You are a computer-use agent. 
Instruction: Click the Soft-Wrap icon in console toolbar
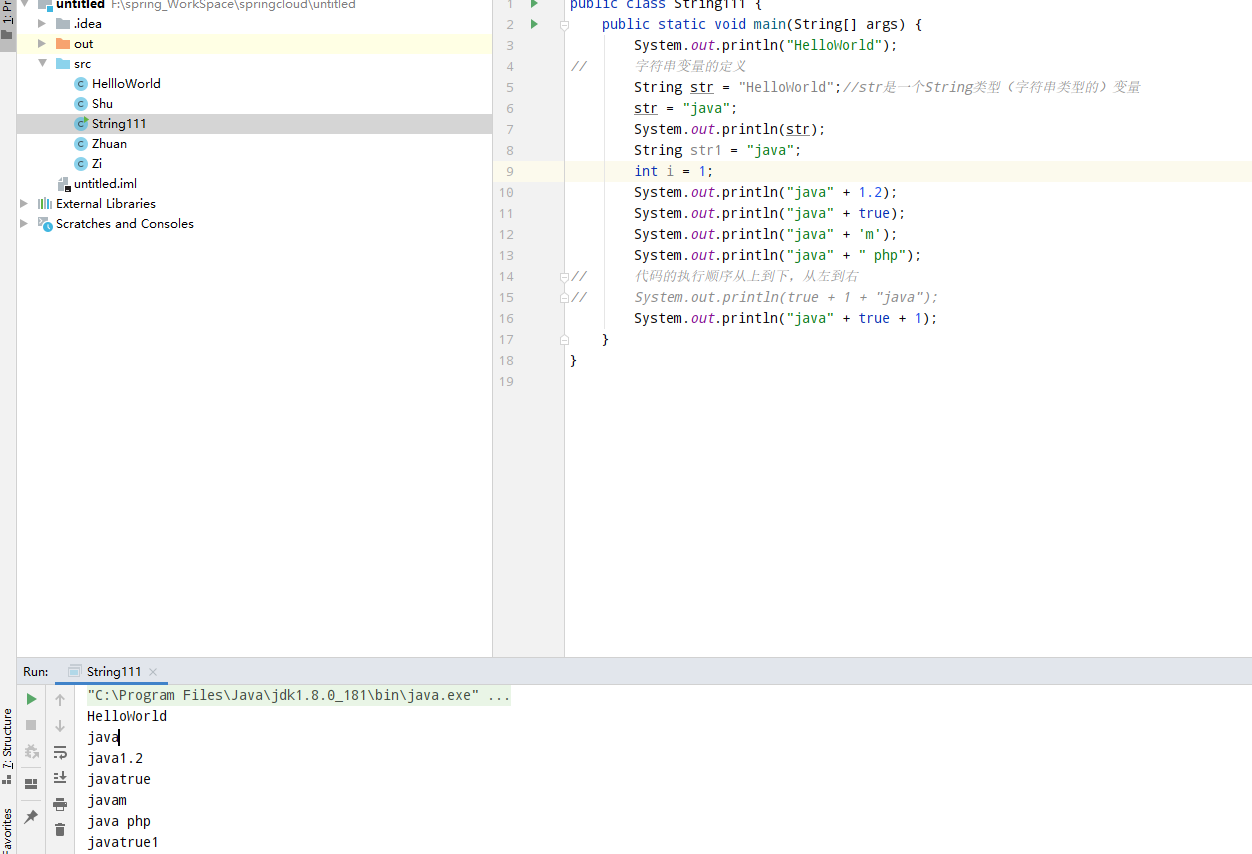(60, 752)
